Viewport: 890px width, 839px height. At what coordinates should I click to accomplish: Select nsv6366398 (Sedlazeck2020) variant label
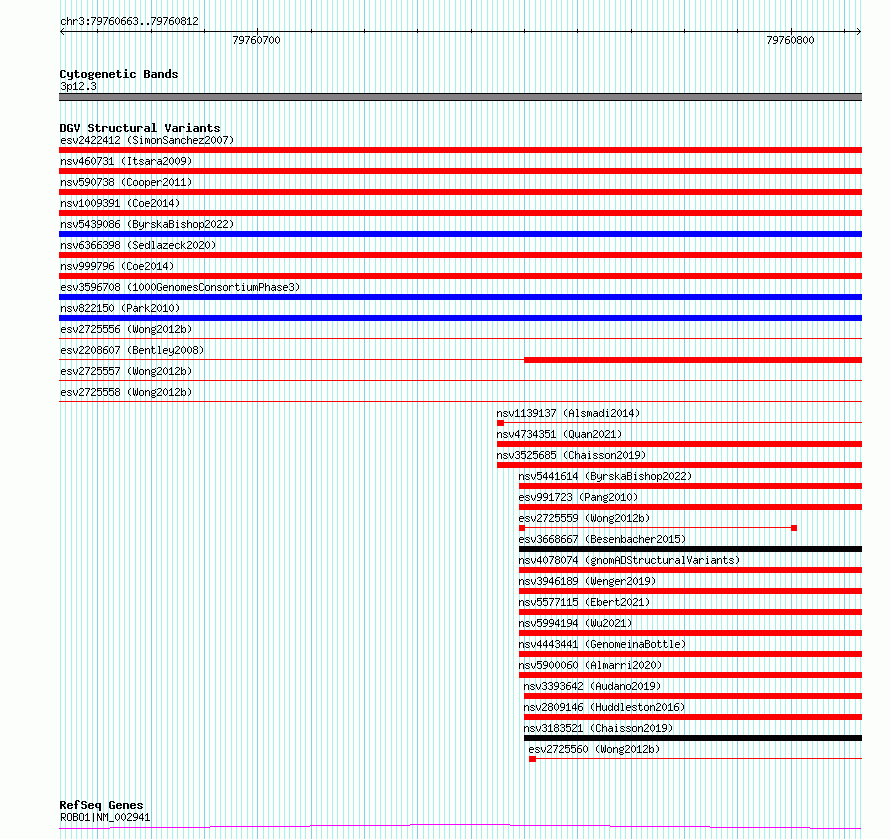(138, 245)
